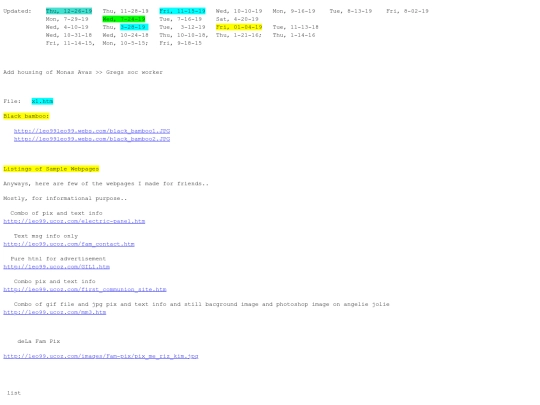Open the black_bamboo1.JPG link
The width and height of the screenshot is (540, 405).
click(92, 131)
